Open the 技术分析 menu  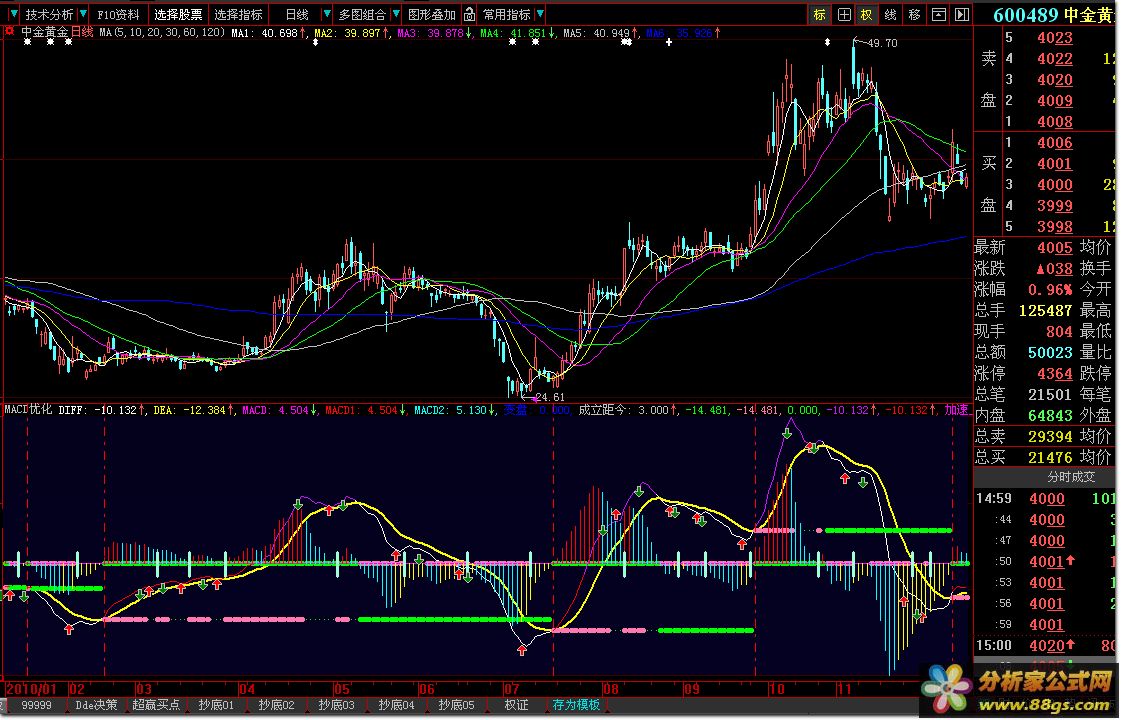pyautogui.click(x=49, y=14)
